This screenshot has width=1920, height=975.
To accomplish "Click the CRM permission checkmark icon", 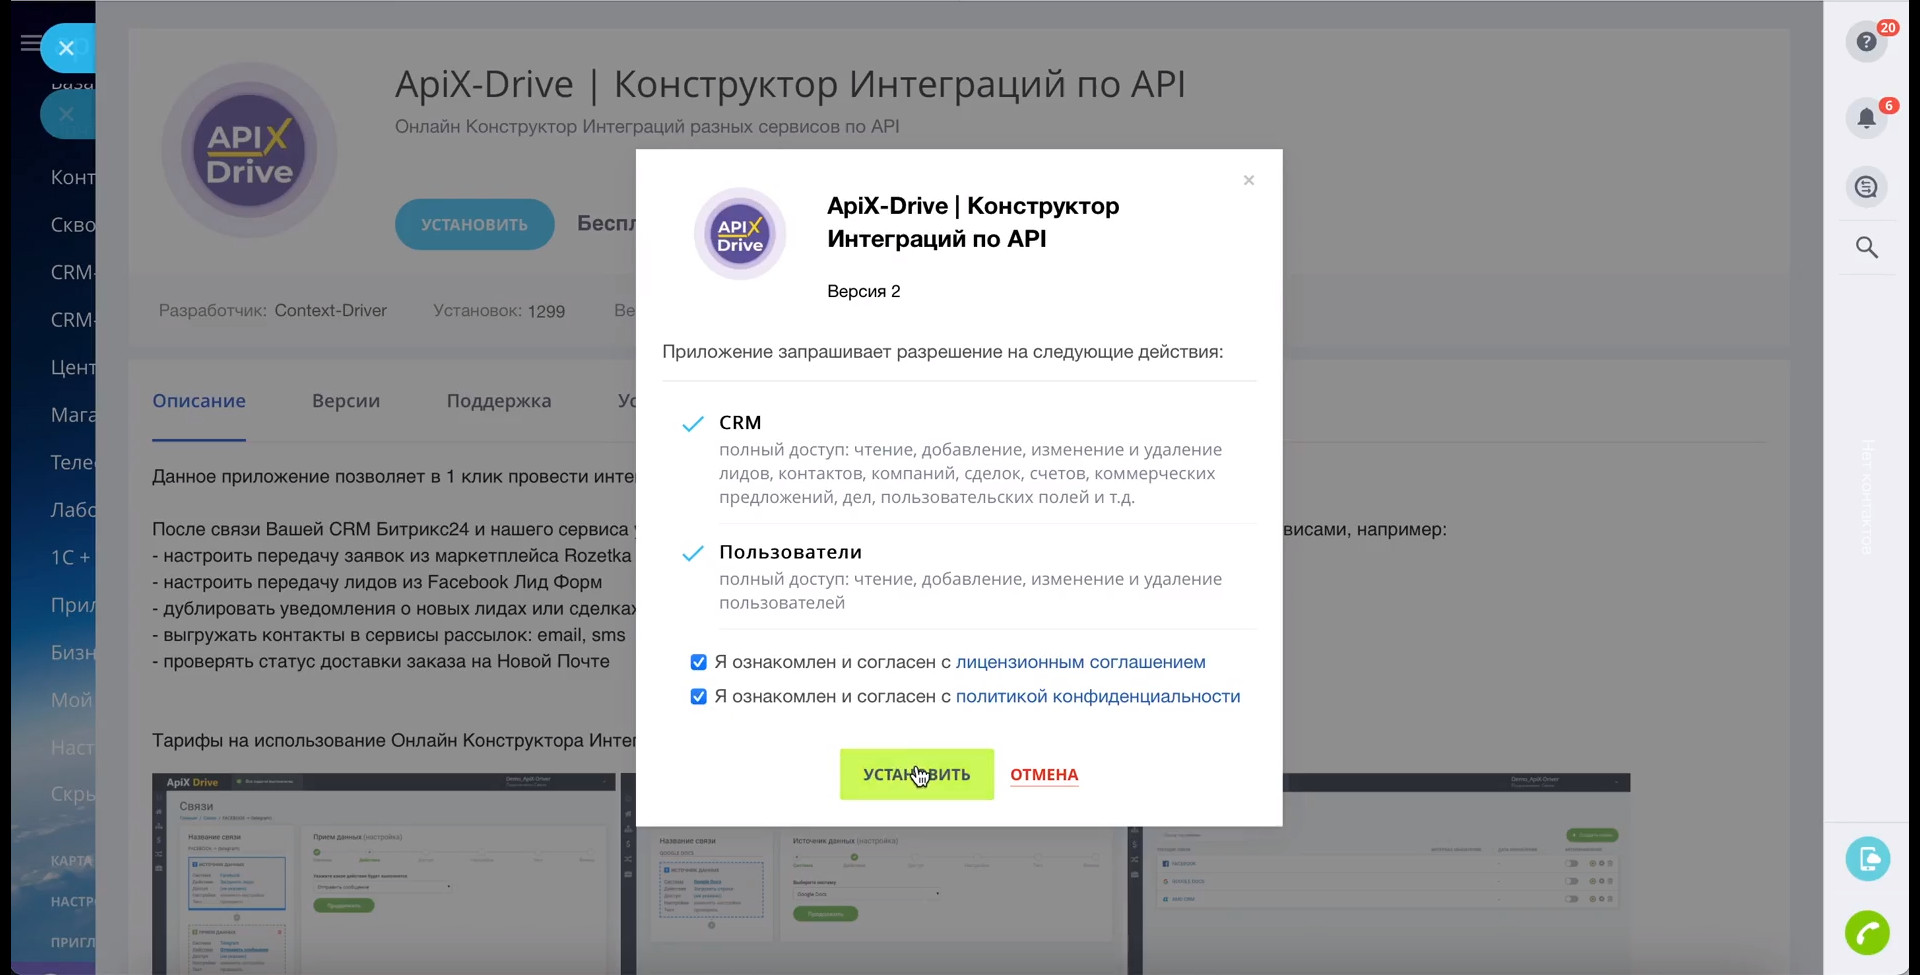I will [693, 424].
